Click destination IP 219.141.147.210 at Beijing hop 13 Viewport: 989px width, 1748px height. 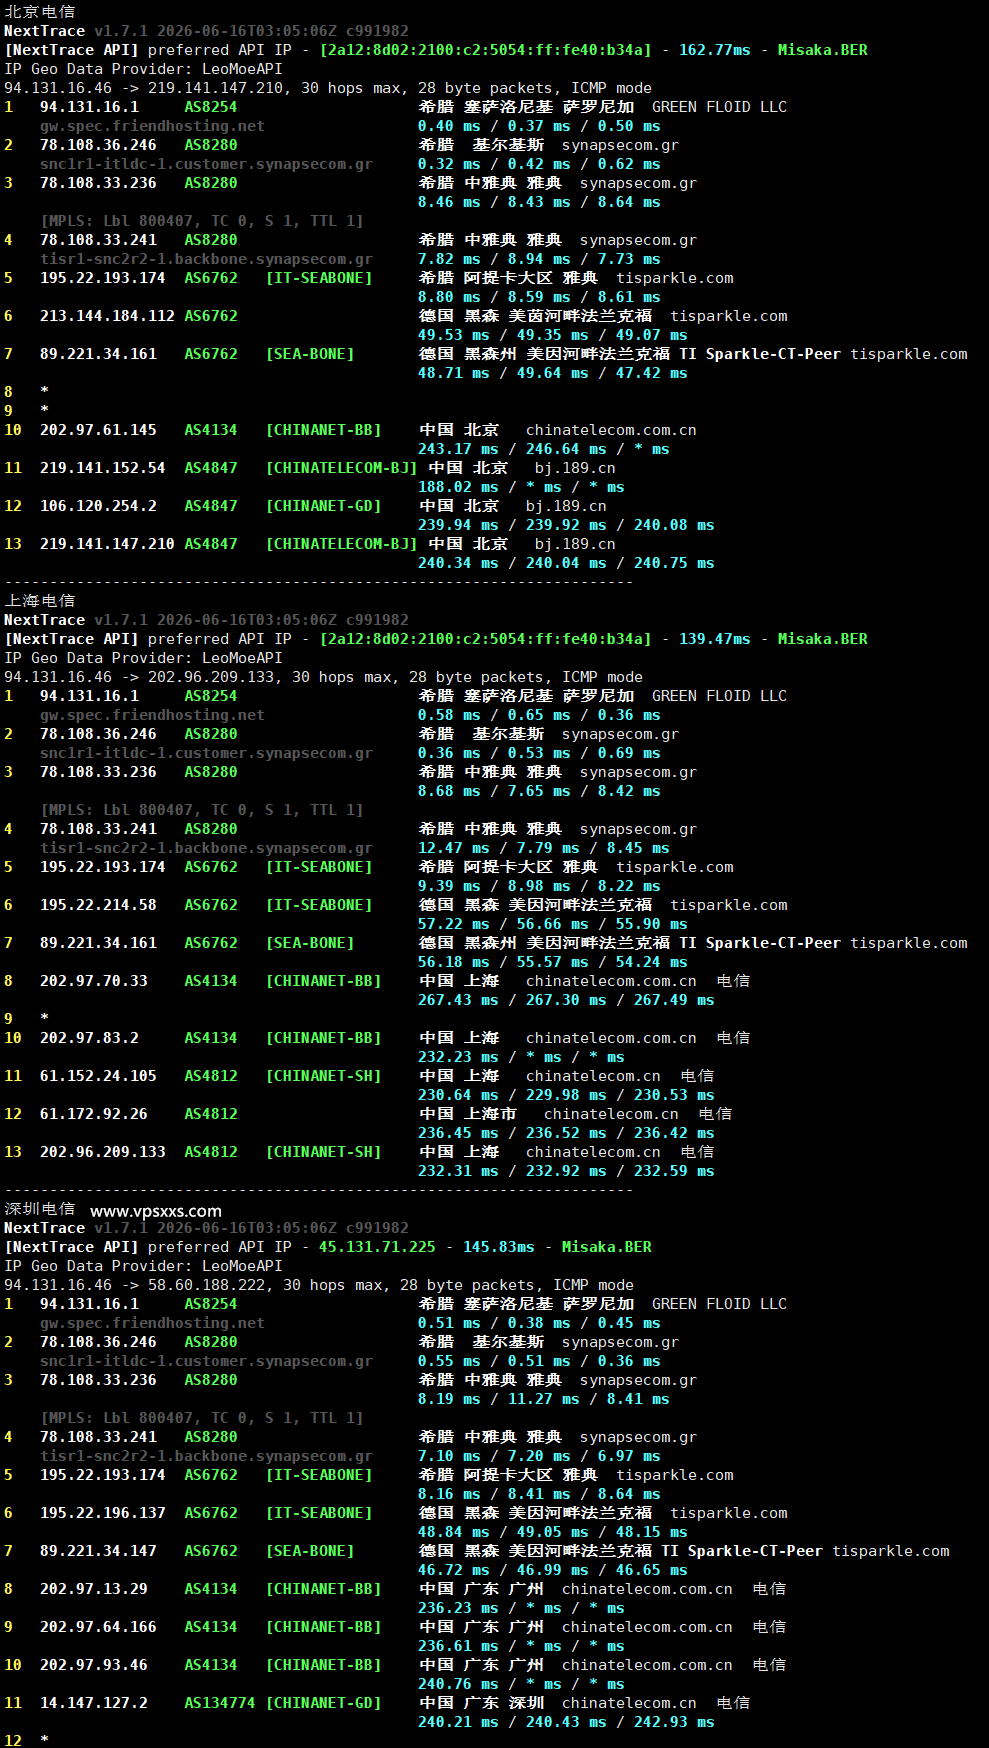[107, 544]
